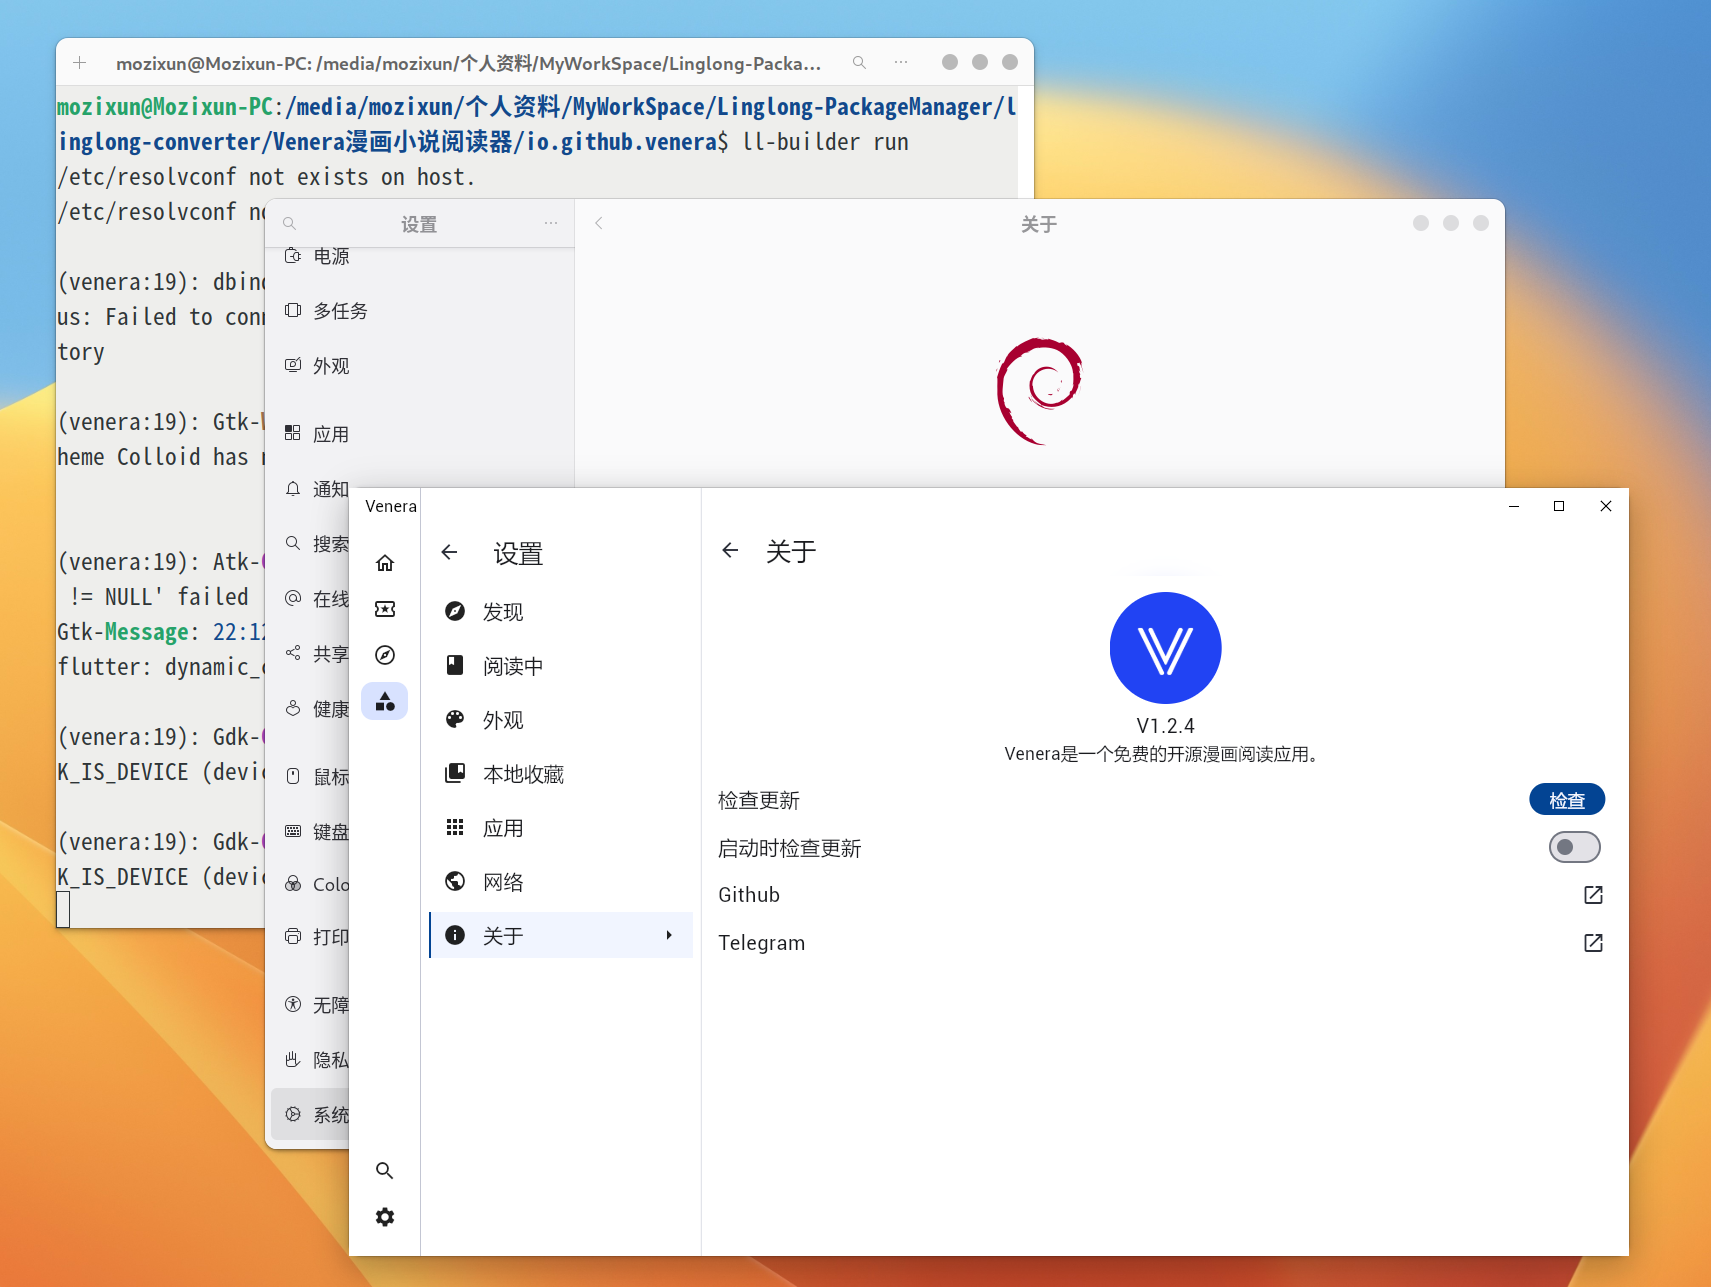1711x1287 pixels.
Task: Click search icon in system 设置 window
Action: [x=289, y=224]
